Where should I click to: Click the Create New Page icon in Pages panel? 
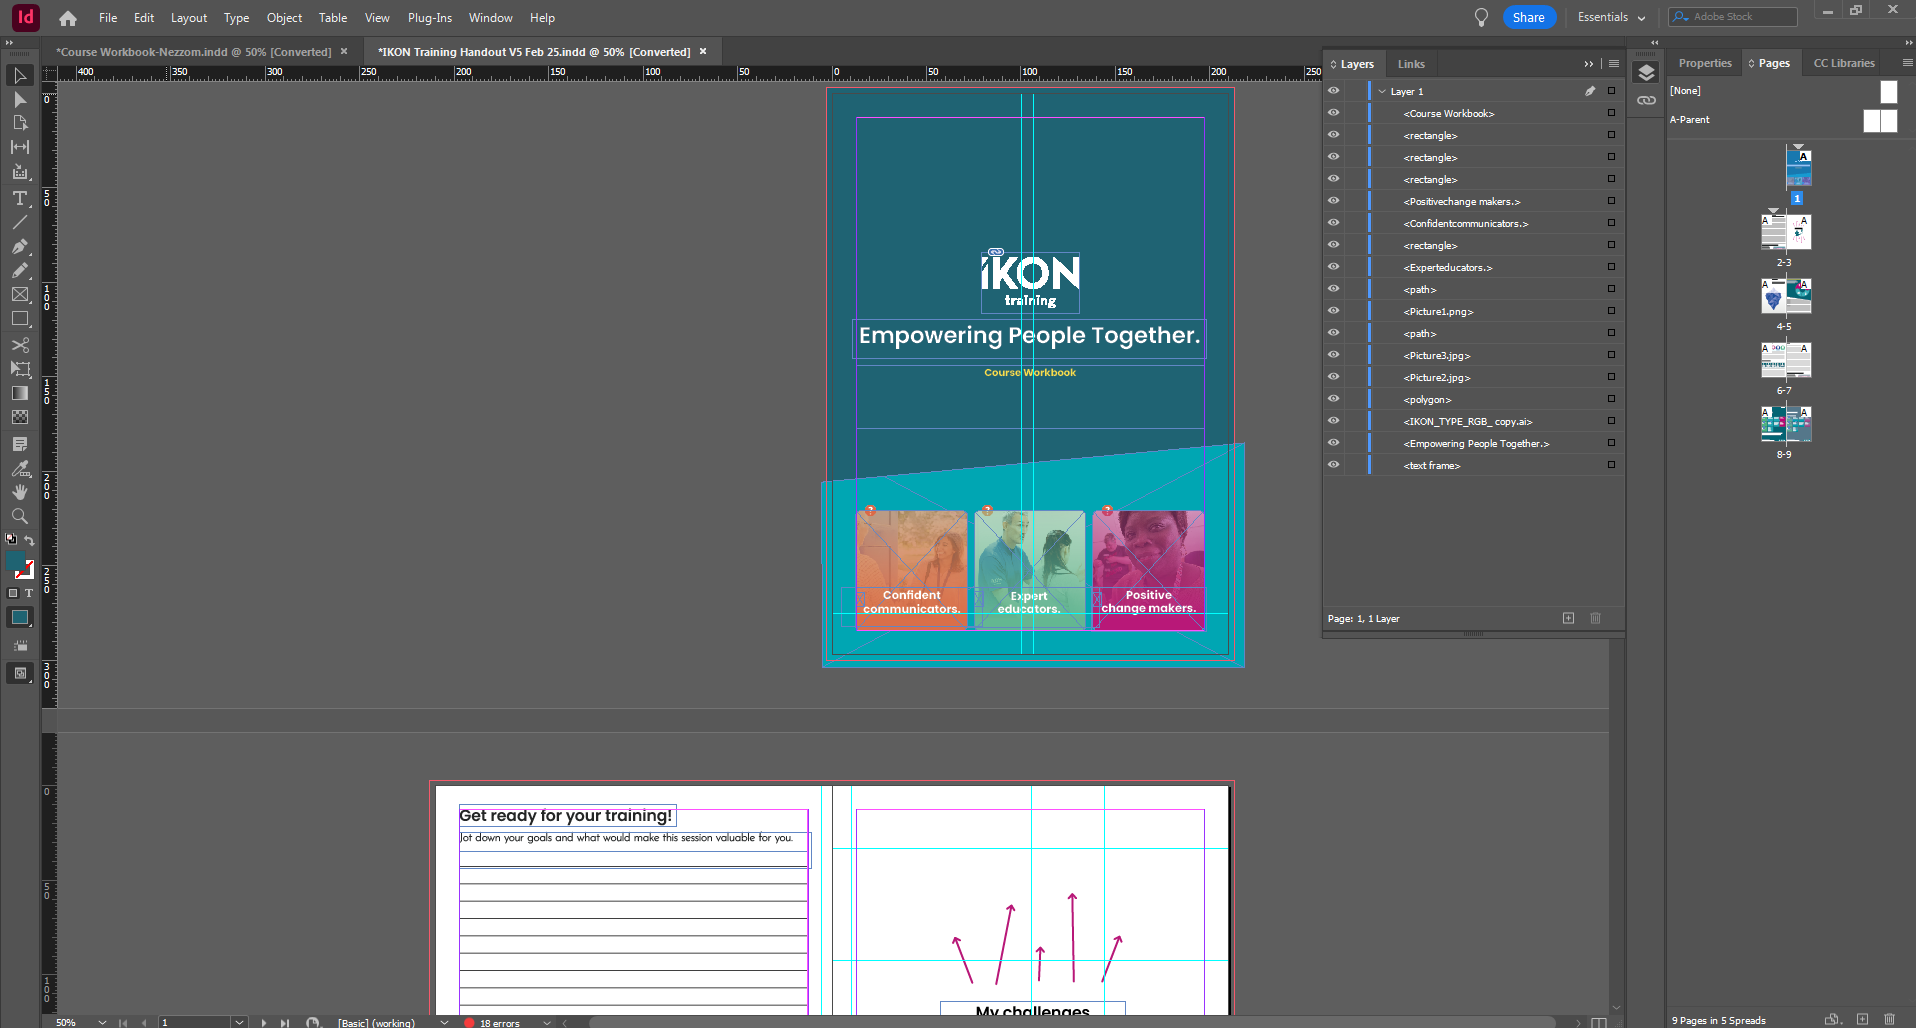point(1862,1019)
